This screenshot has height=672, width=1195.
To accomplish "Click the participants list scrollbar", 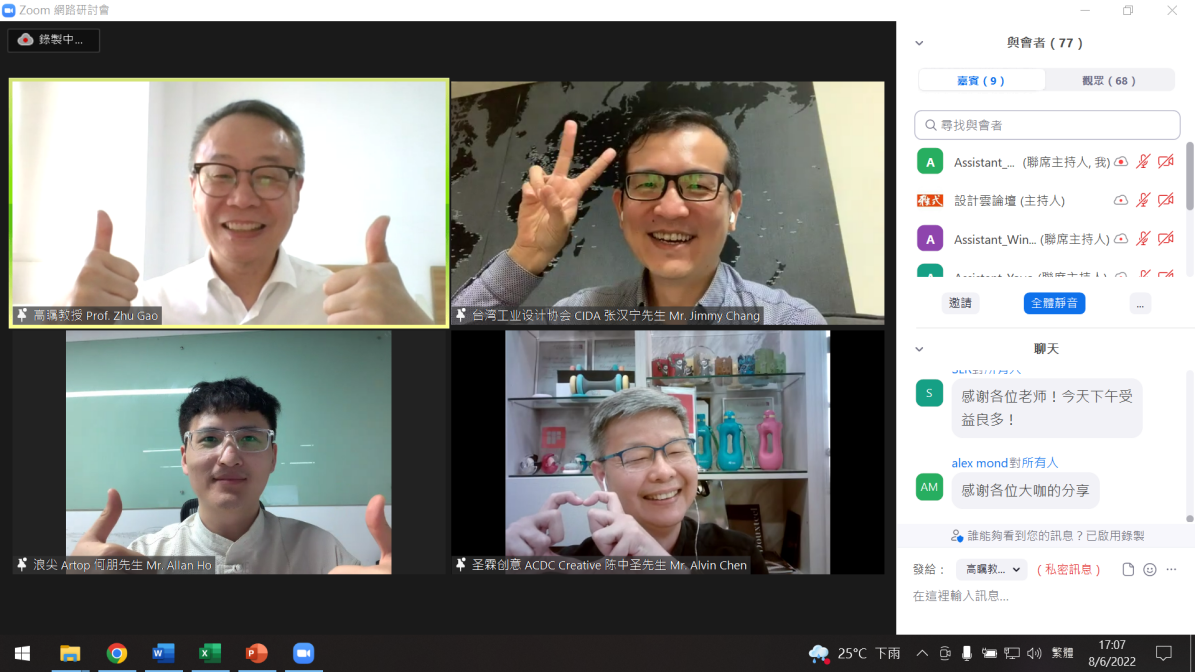I will click(x=1189, y=175).
